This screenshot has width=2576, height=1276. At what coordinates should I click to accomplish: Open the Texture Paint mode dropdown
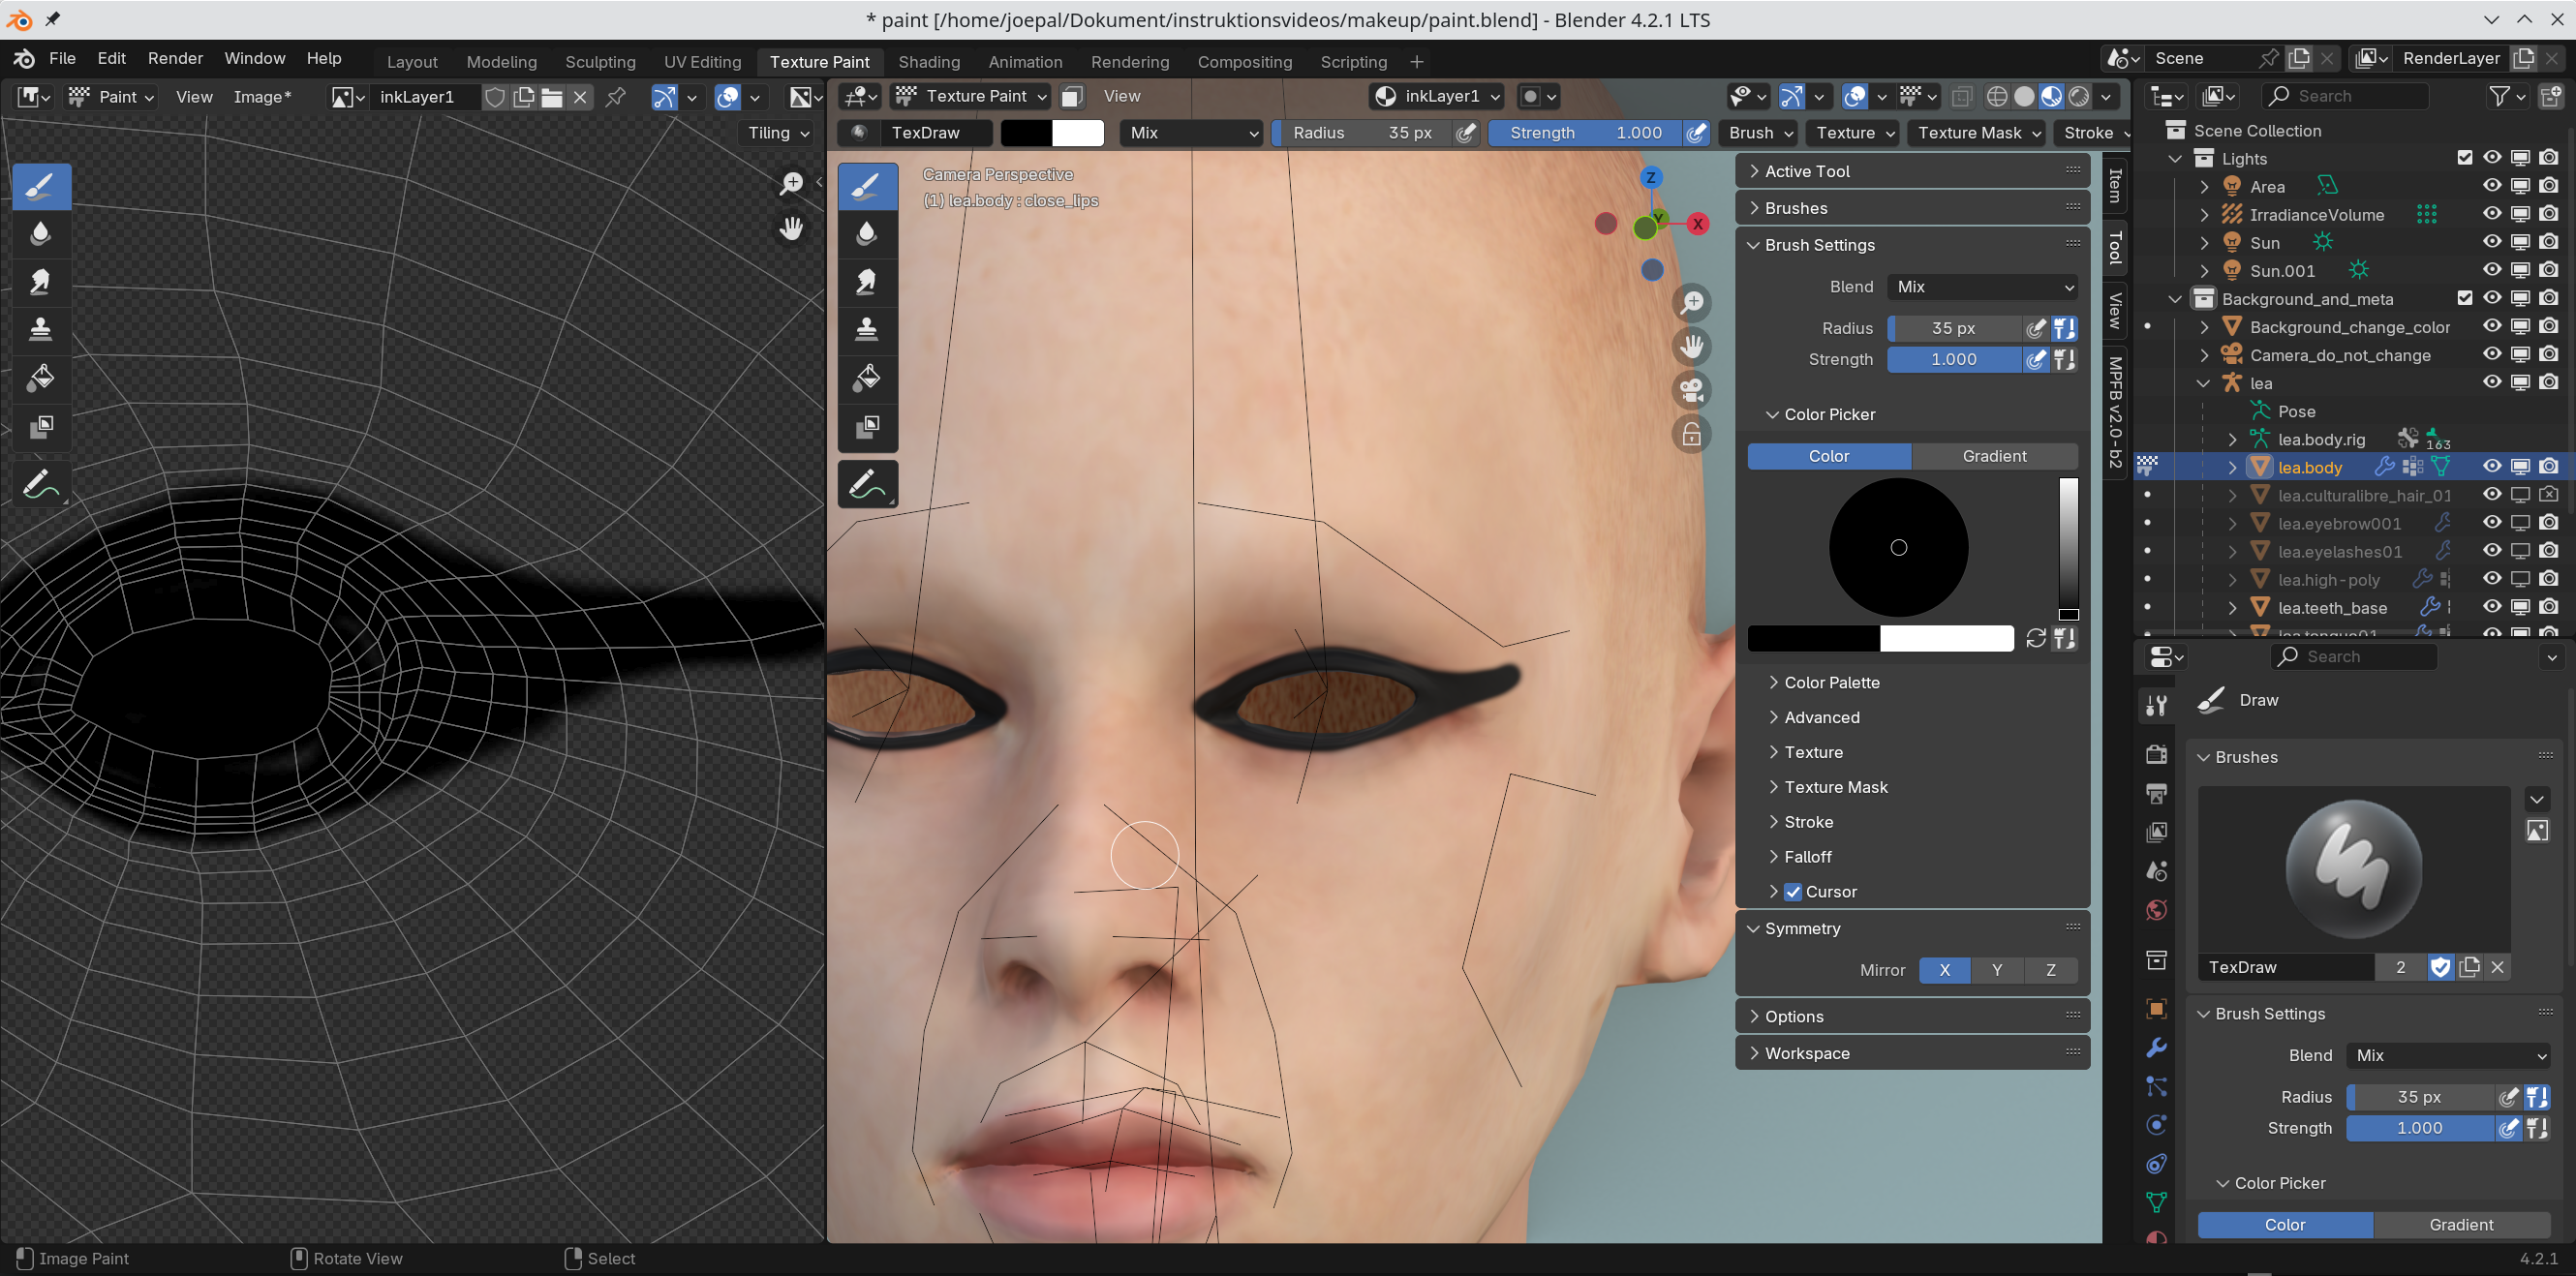(971, 96)
